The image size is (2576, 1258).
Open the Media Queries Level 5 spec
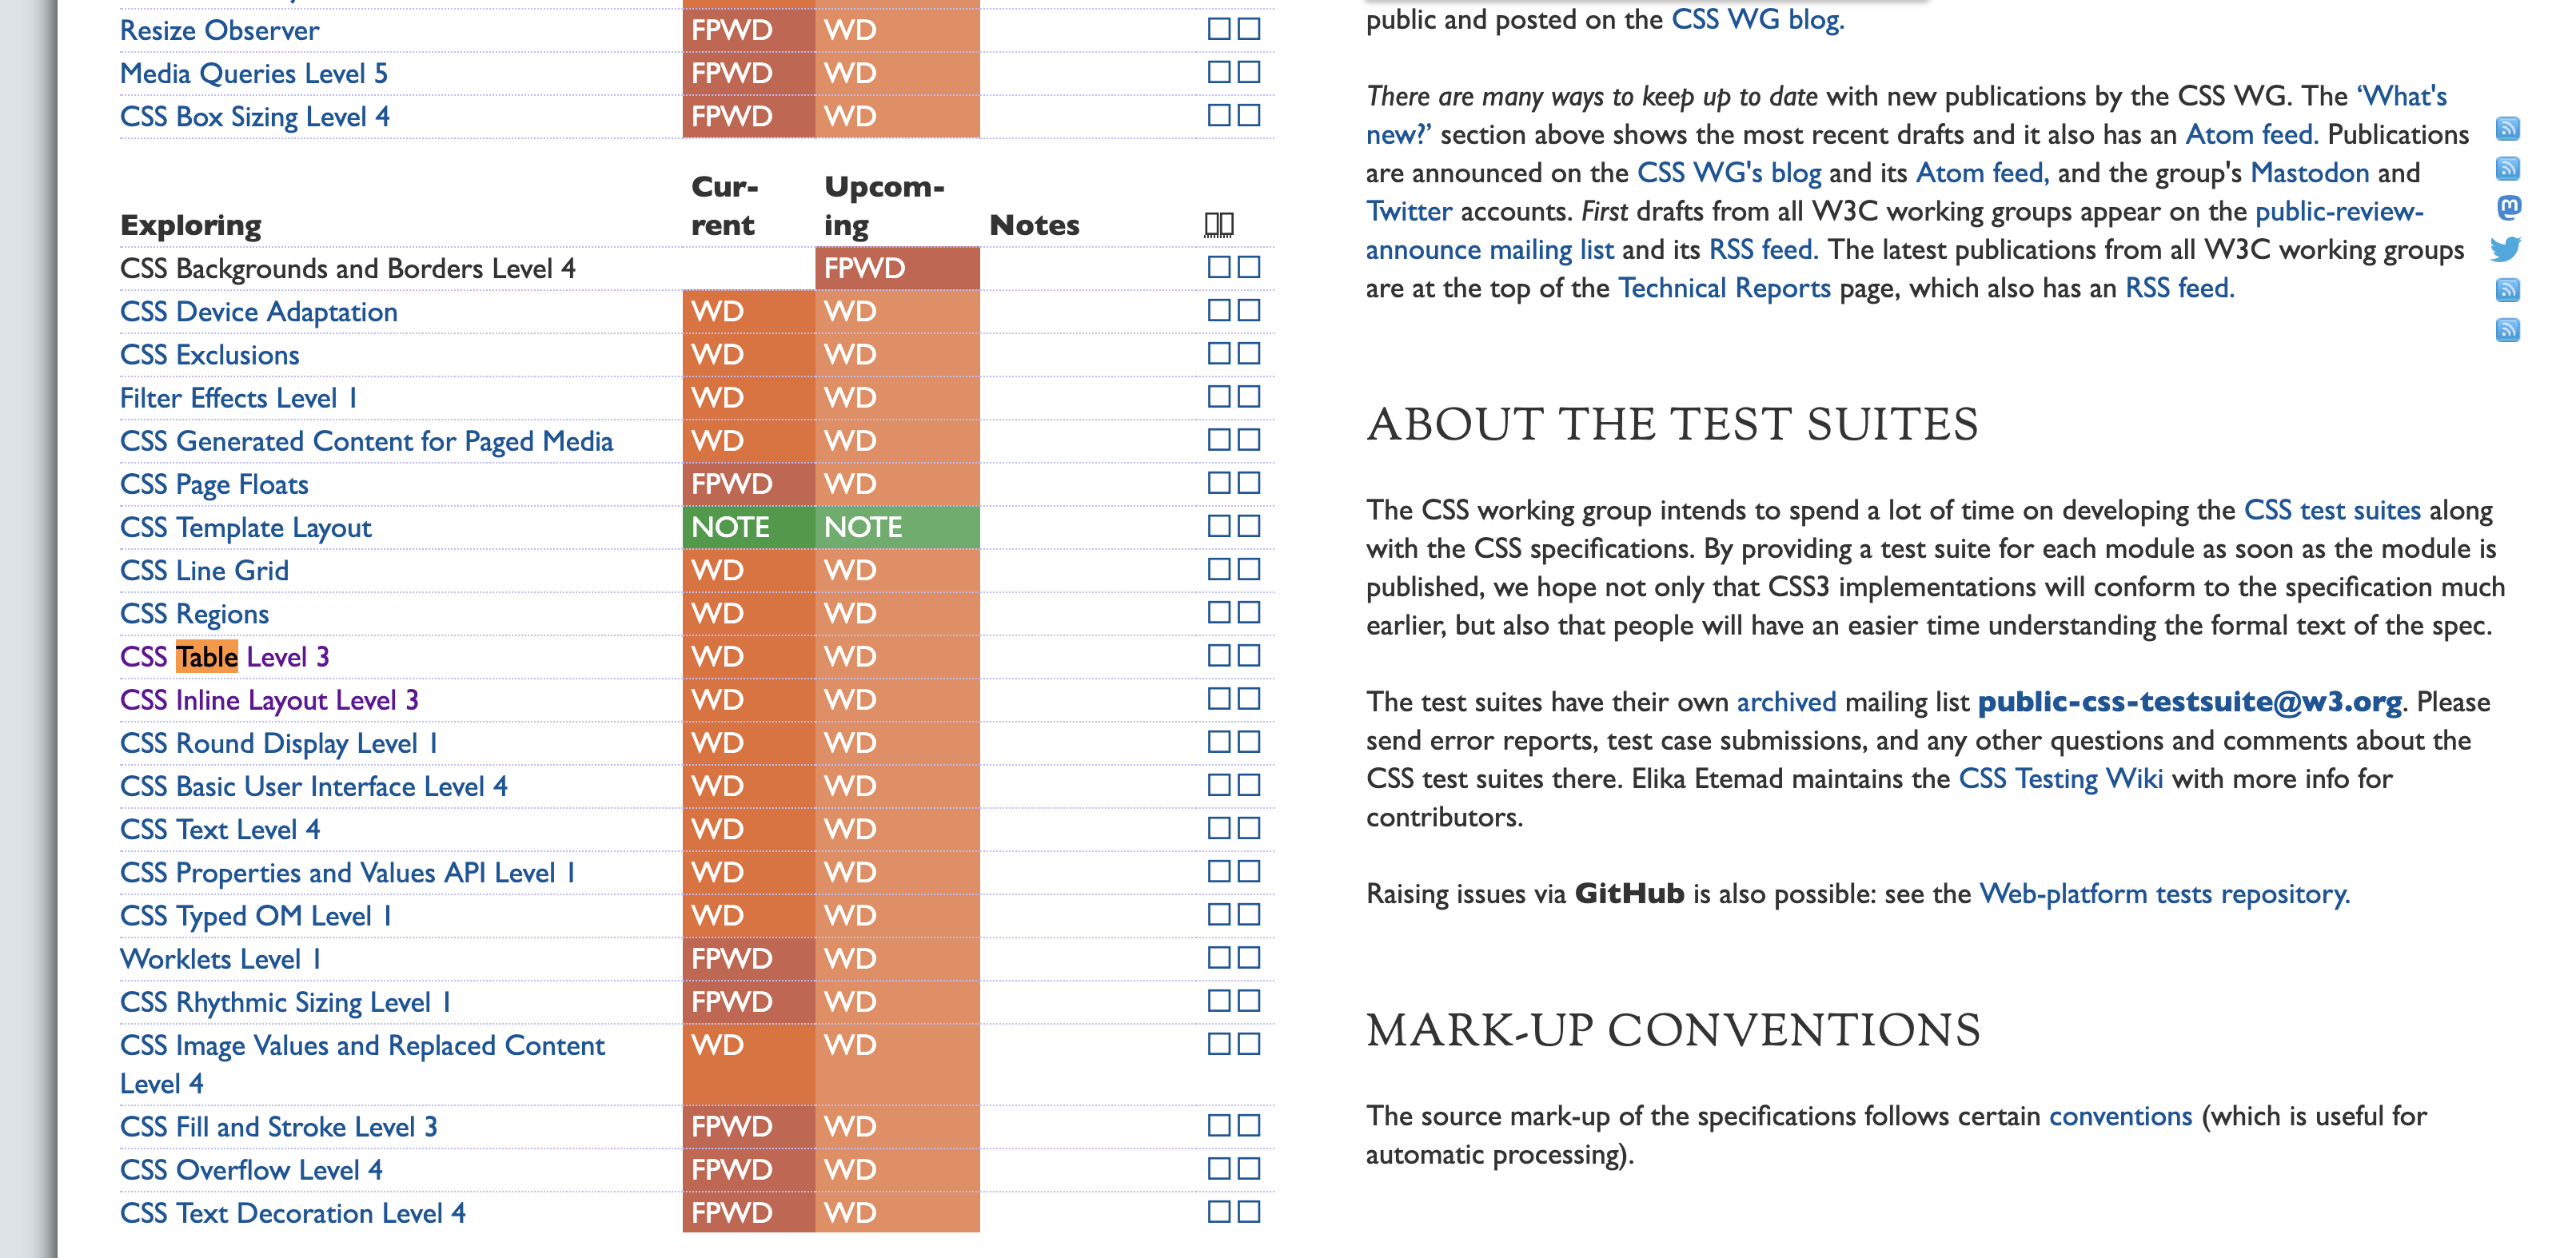(253, 73)
